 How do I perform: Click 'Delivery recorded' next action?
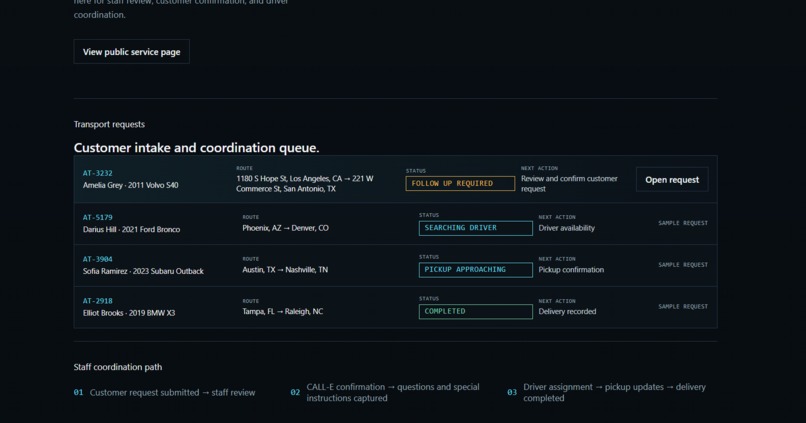pyautogui.click(x=567, y=311)
